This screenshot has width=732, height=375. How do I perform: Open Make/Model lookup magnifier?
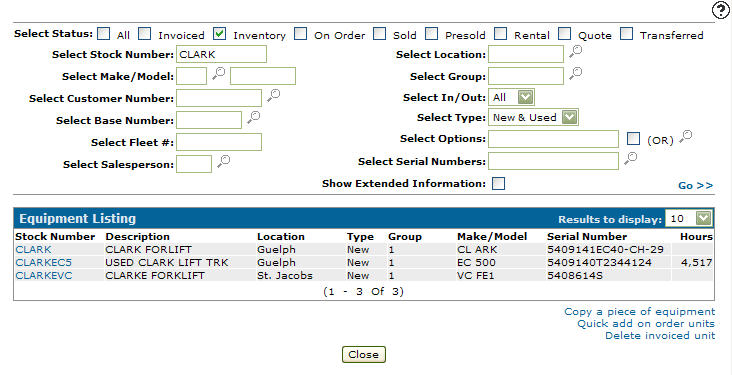[x=218, y=73]
